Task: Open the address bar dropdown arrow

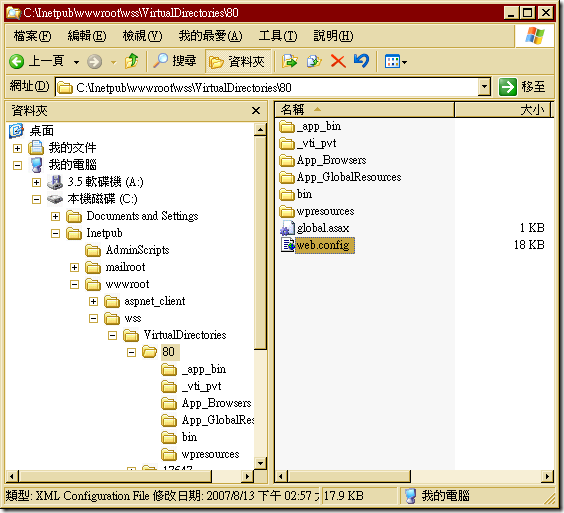Action: [485, 87]
